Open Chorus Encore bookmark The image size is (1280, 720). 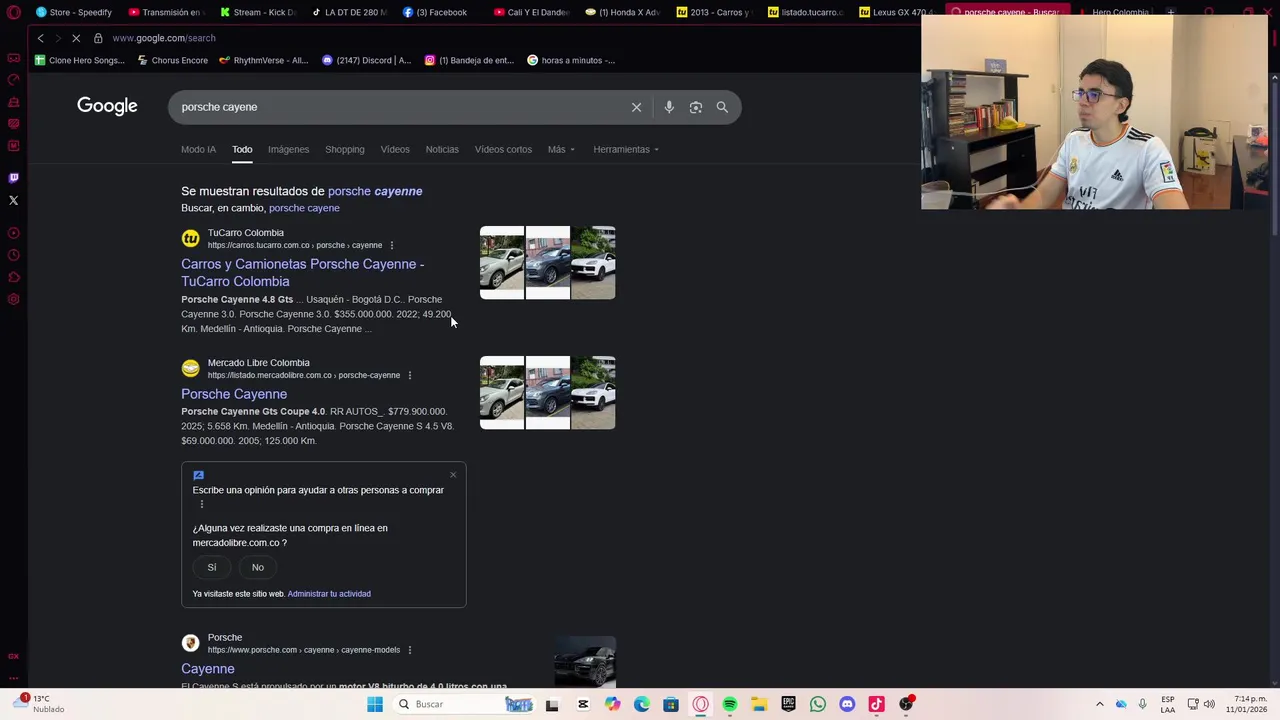click(173, 60)
